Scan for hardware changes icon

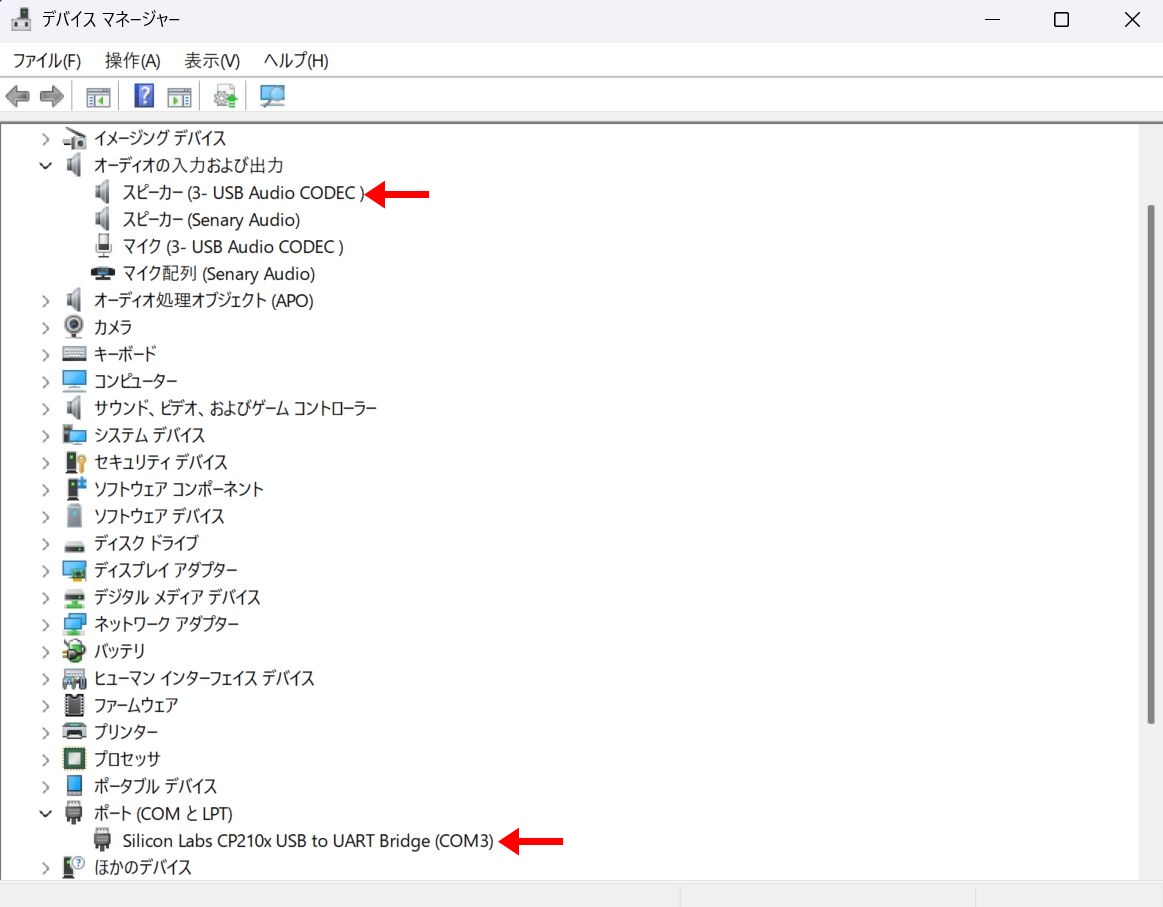coord(272,97)
